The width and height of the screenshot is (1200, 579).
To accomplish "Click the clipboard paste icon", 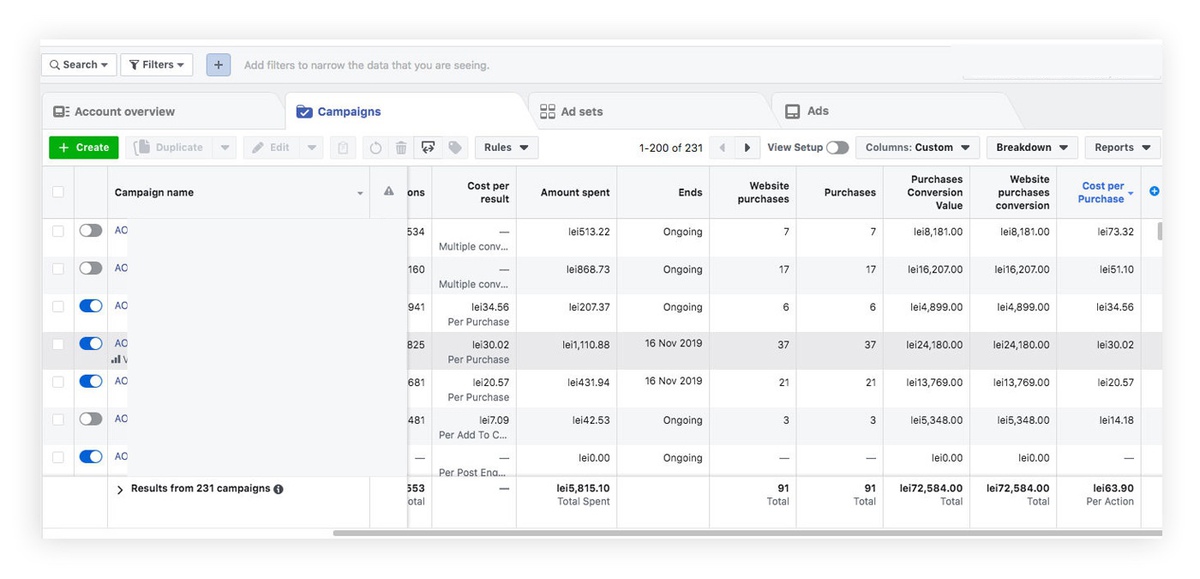I will click(343, 148).
